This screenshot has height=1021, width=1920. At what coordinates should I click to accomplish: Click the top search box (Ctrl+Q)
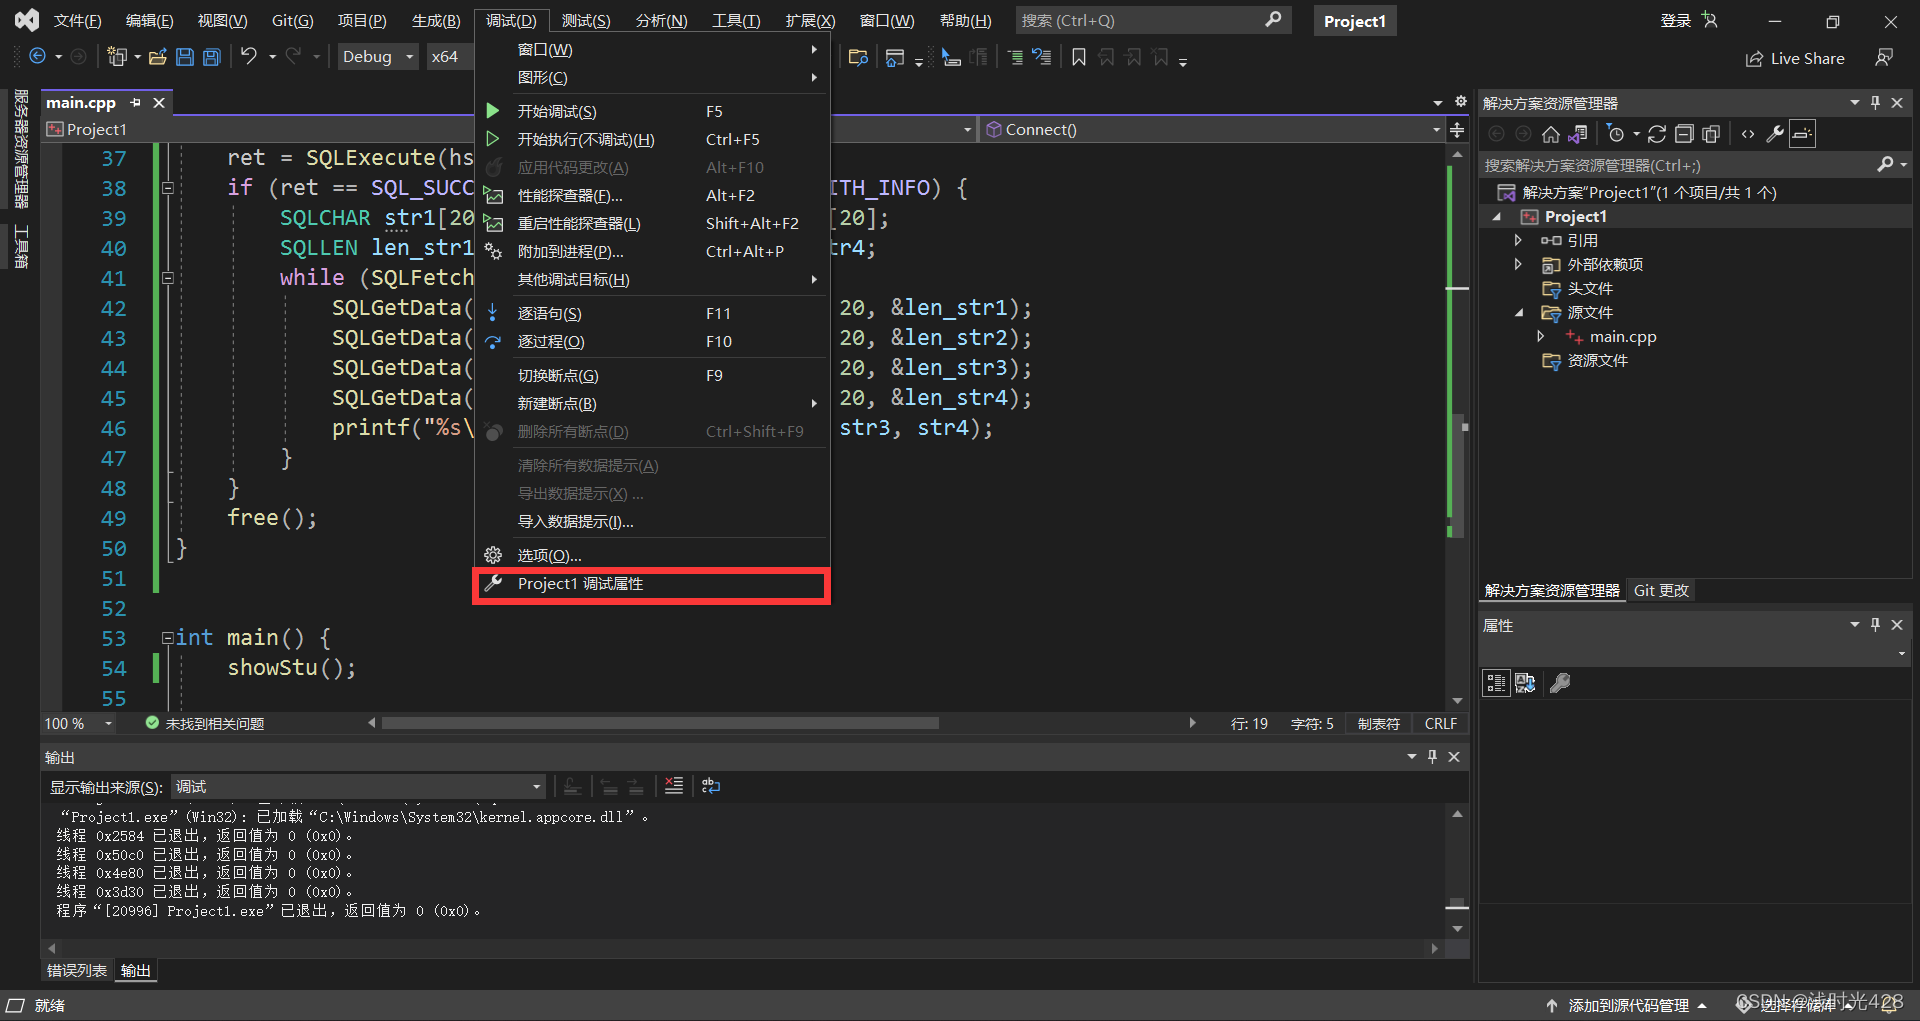click(1152, 21)
